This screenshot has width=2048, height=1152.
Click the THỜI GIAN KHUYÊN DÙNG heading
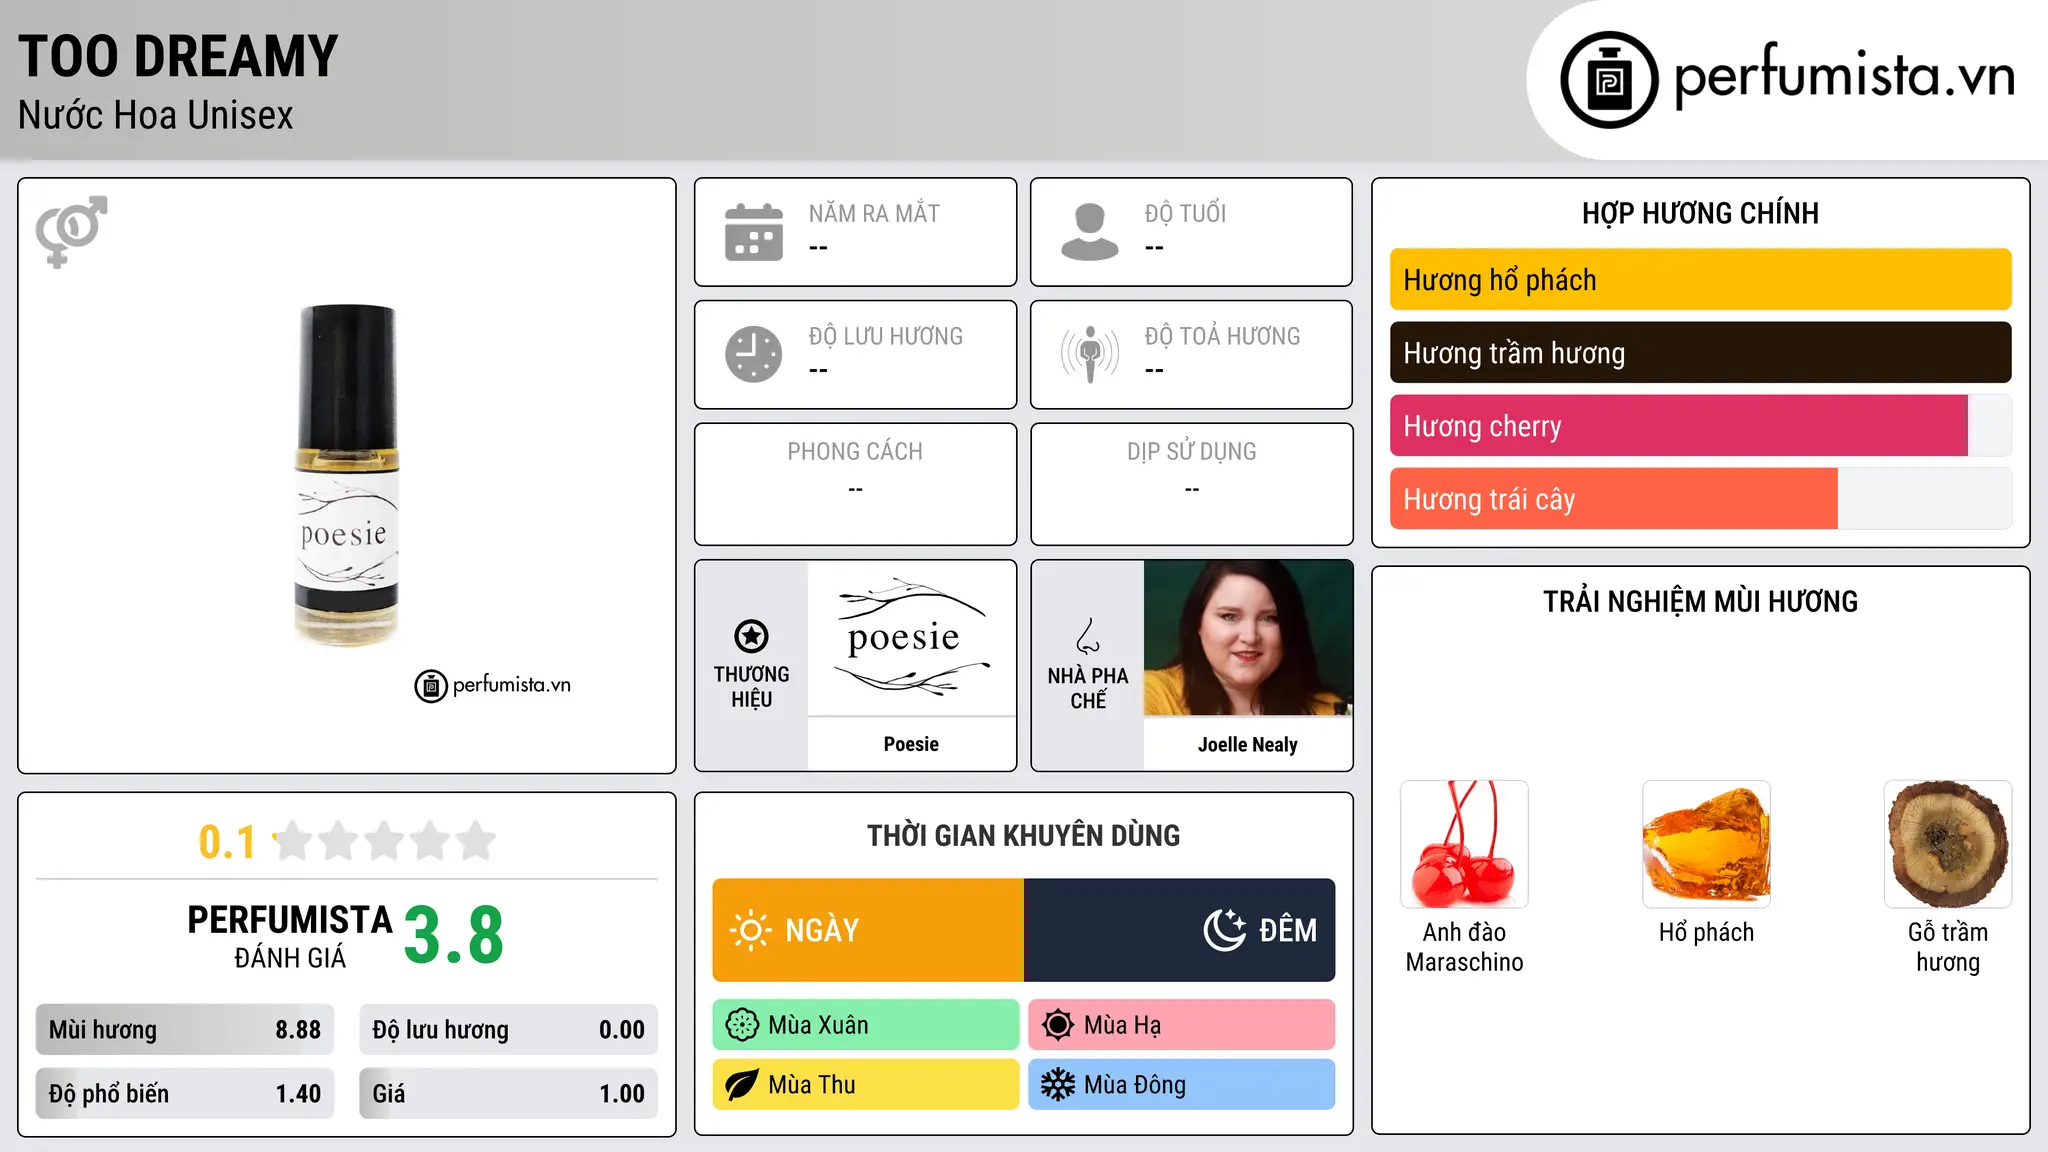click(1024, 836)
